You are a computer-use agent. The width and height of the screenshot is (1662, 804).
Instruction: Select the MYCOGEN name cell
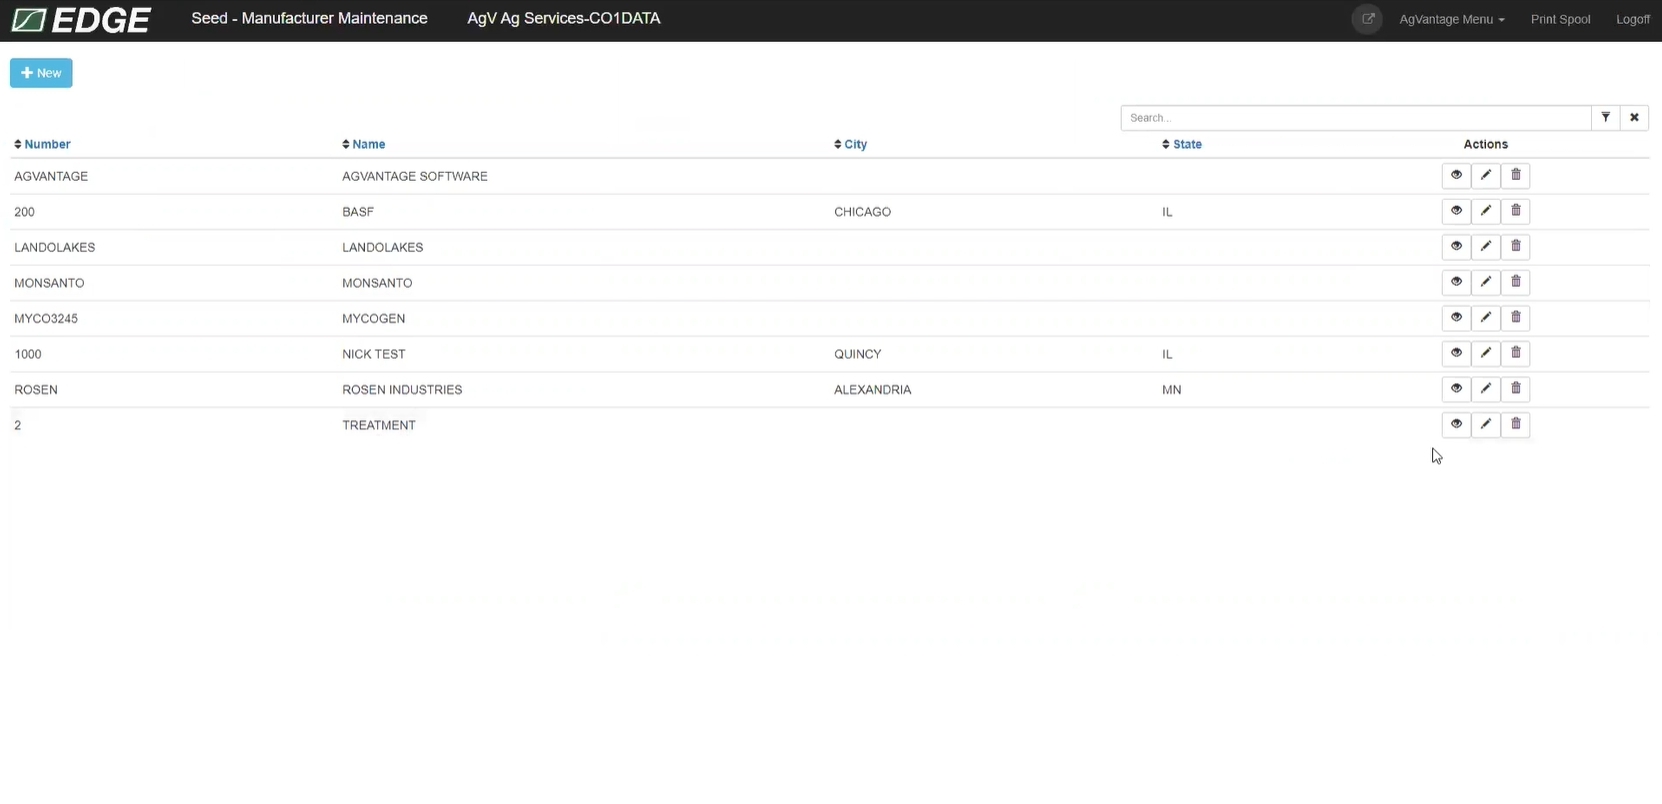(374, 319)
